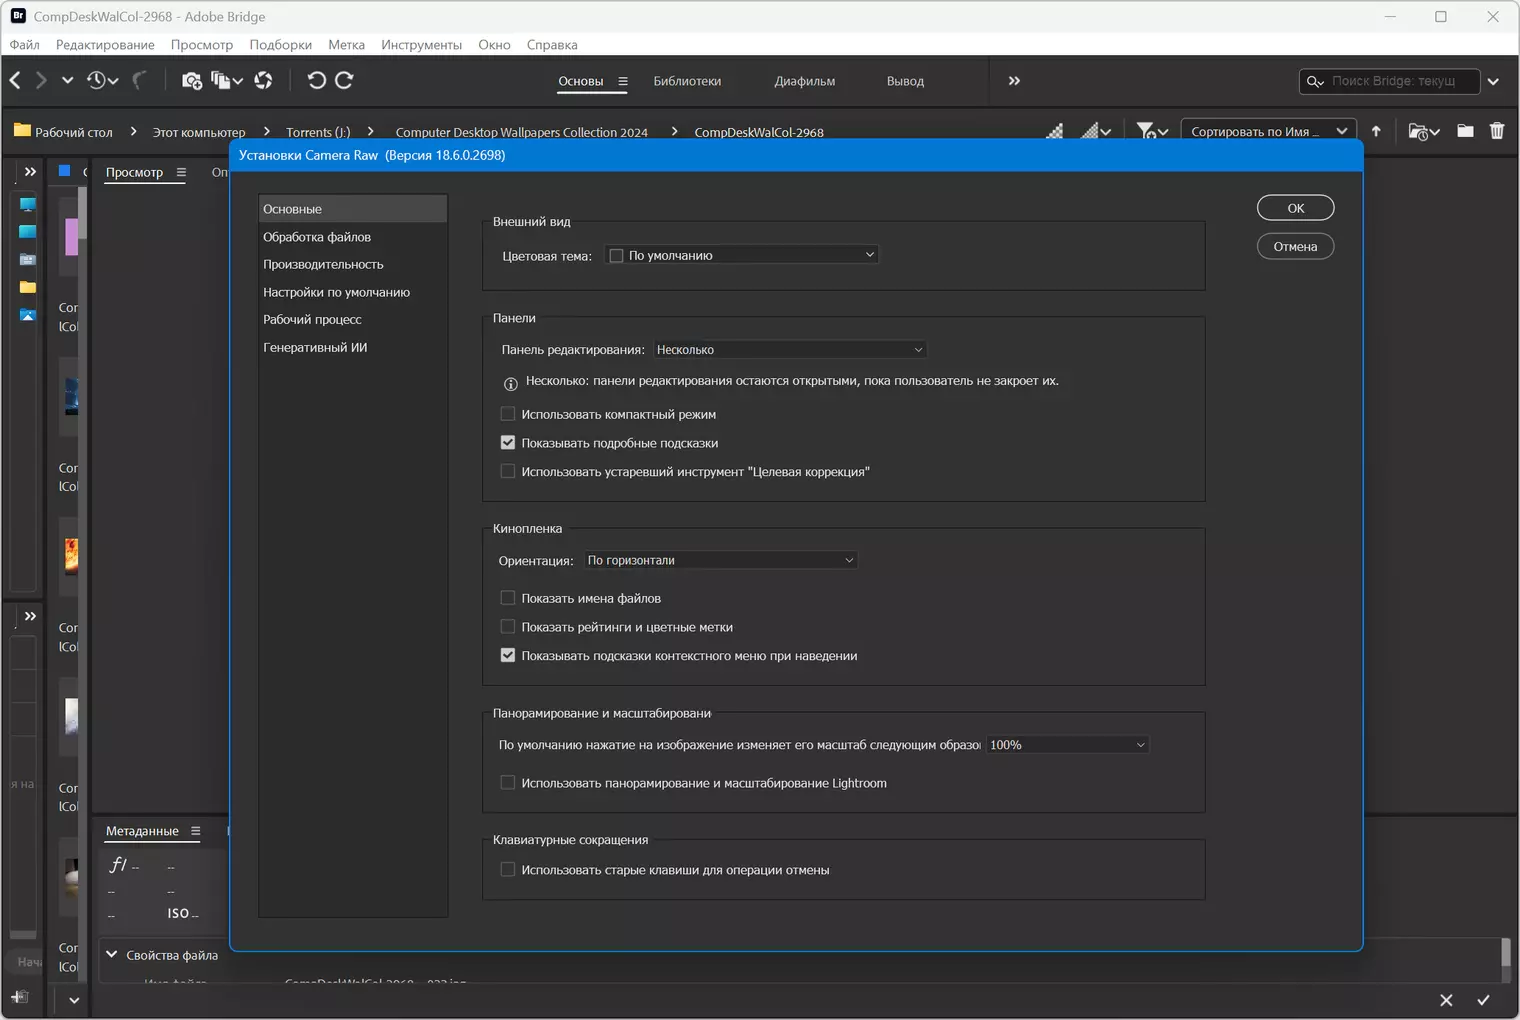The width and height of the screenshot is (1520, 1020).
Task: Open the Метаданные panel menu icon
Action: click(196, 831)
